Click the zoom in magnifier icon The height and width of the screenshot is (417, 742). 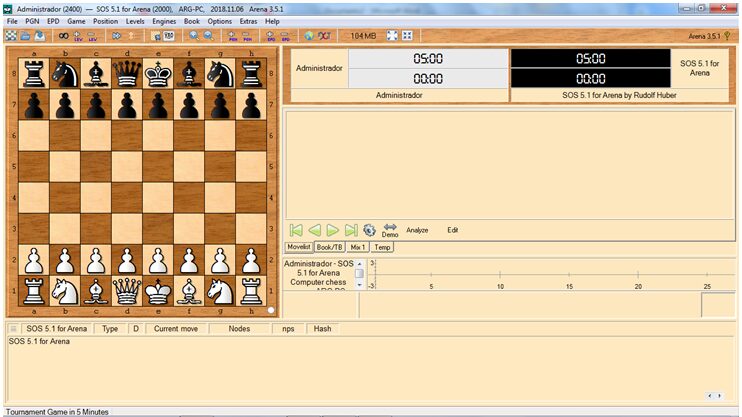point(194,36)
